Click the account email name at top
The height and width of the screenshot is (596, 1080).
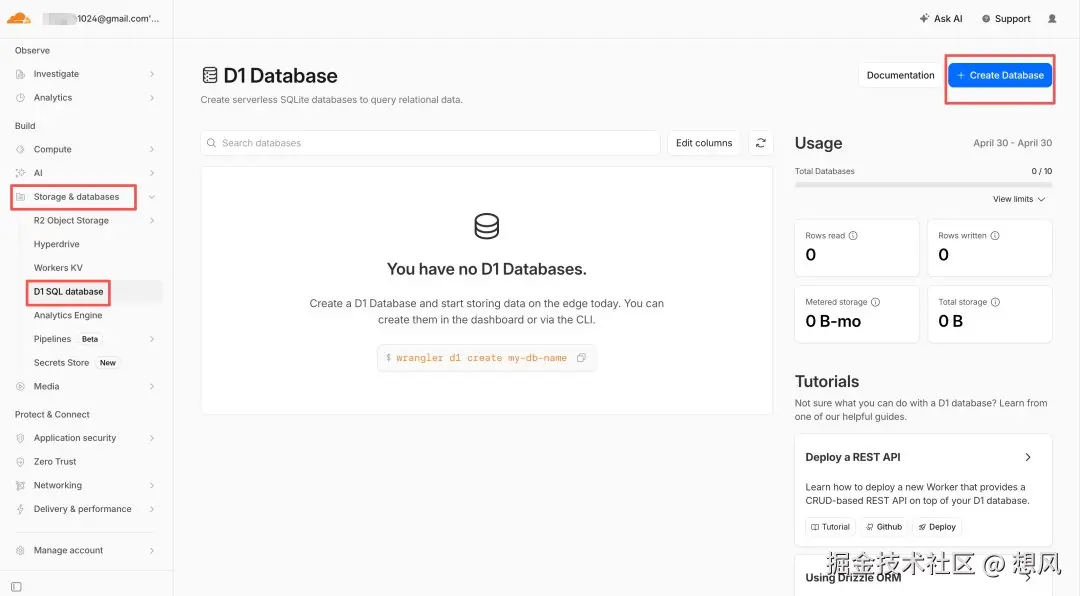(x=101, y=19)
